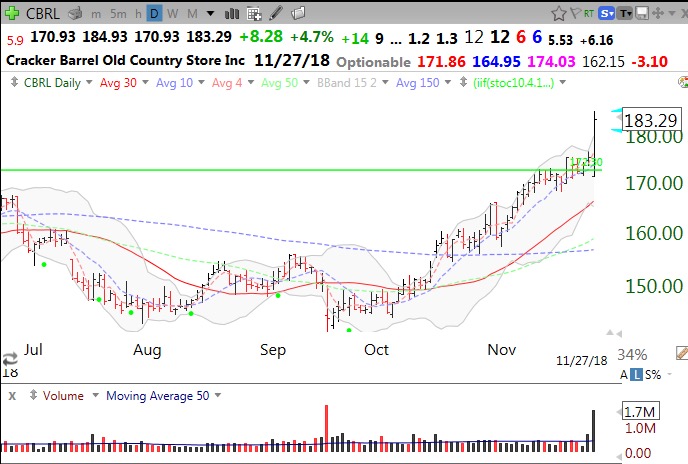This screenshot has height=464, width=688.
Task: Click the Optionable label
Action: pyautogui.click(x=373, y=62)
